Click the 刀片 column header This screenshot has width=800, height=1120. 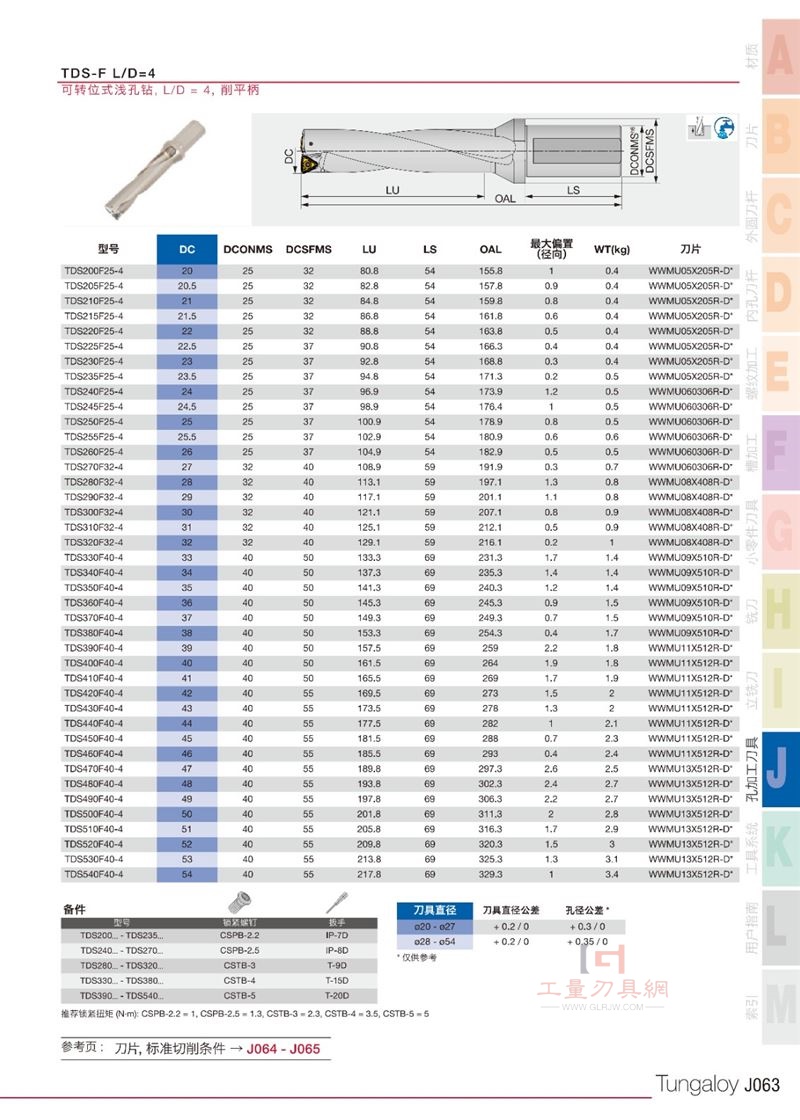point(691,249)
